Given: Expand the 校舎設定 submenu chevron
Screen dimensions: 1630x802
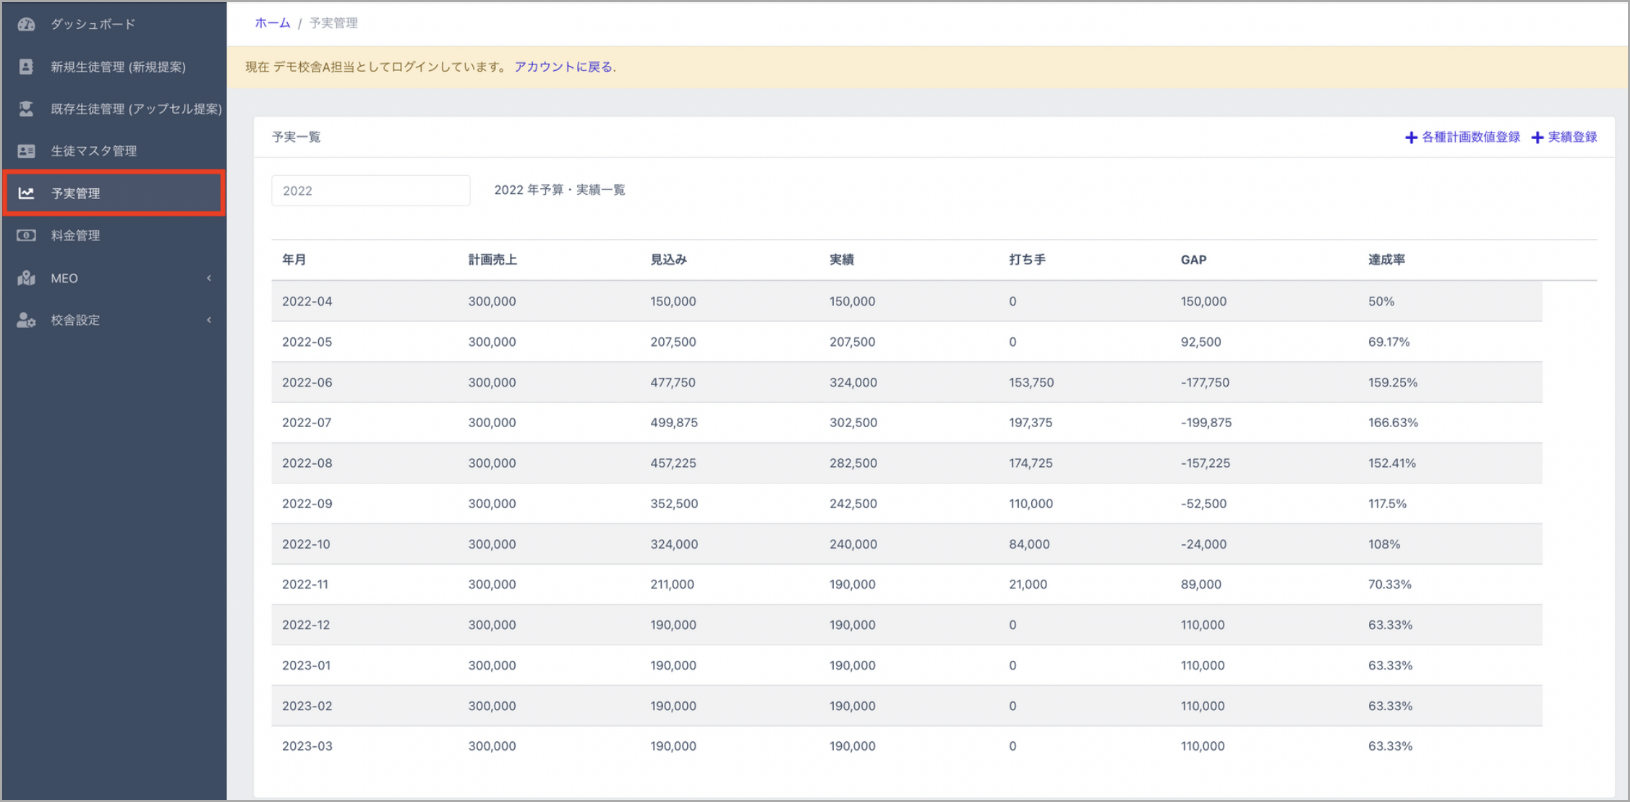Looking at the screenshot, I should (x=209, y=320).
